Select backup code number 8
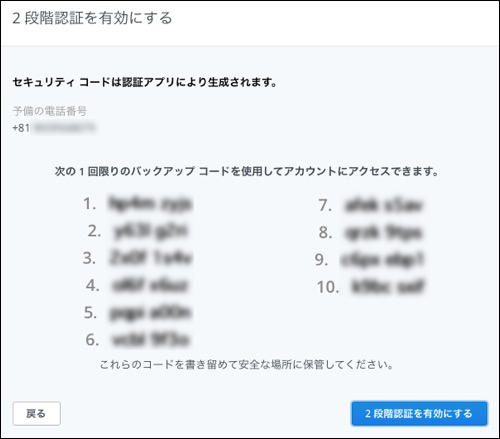Viewport: 500px width, 439px height. (x=384, y=232)
